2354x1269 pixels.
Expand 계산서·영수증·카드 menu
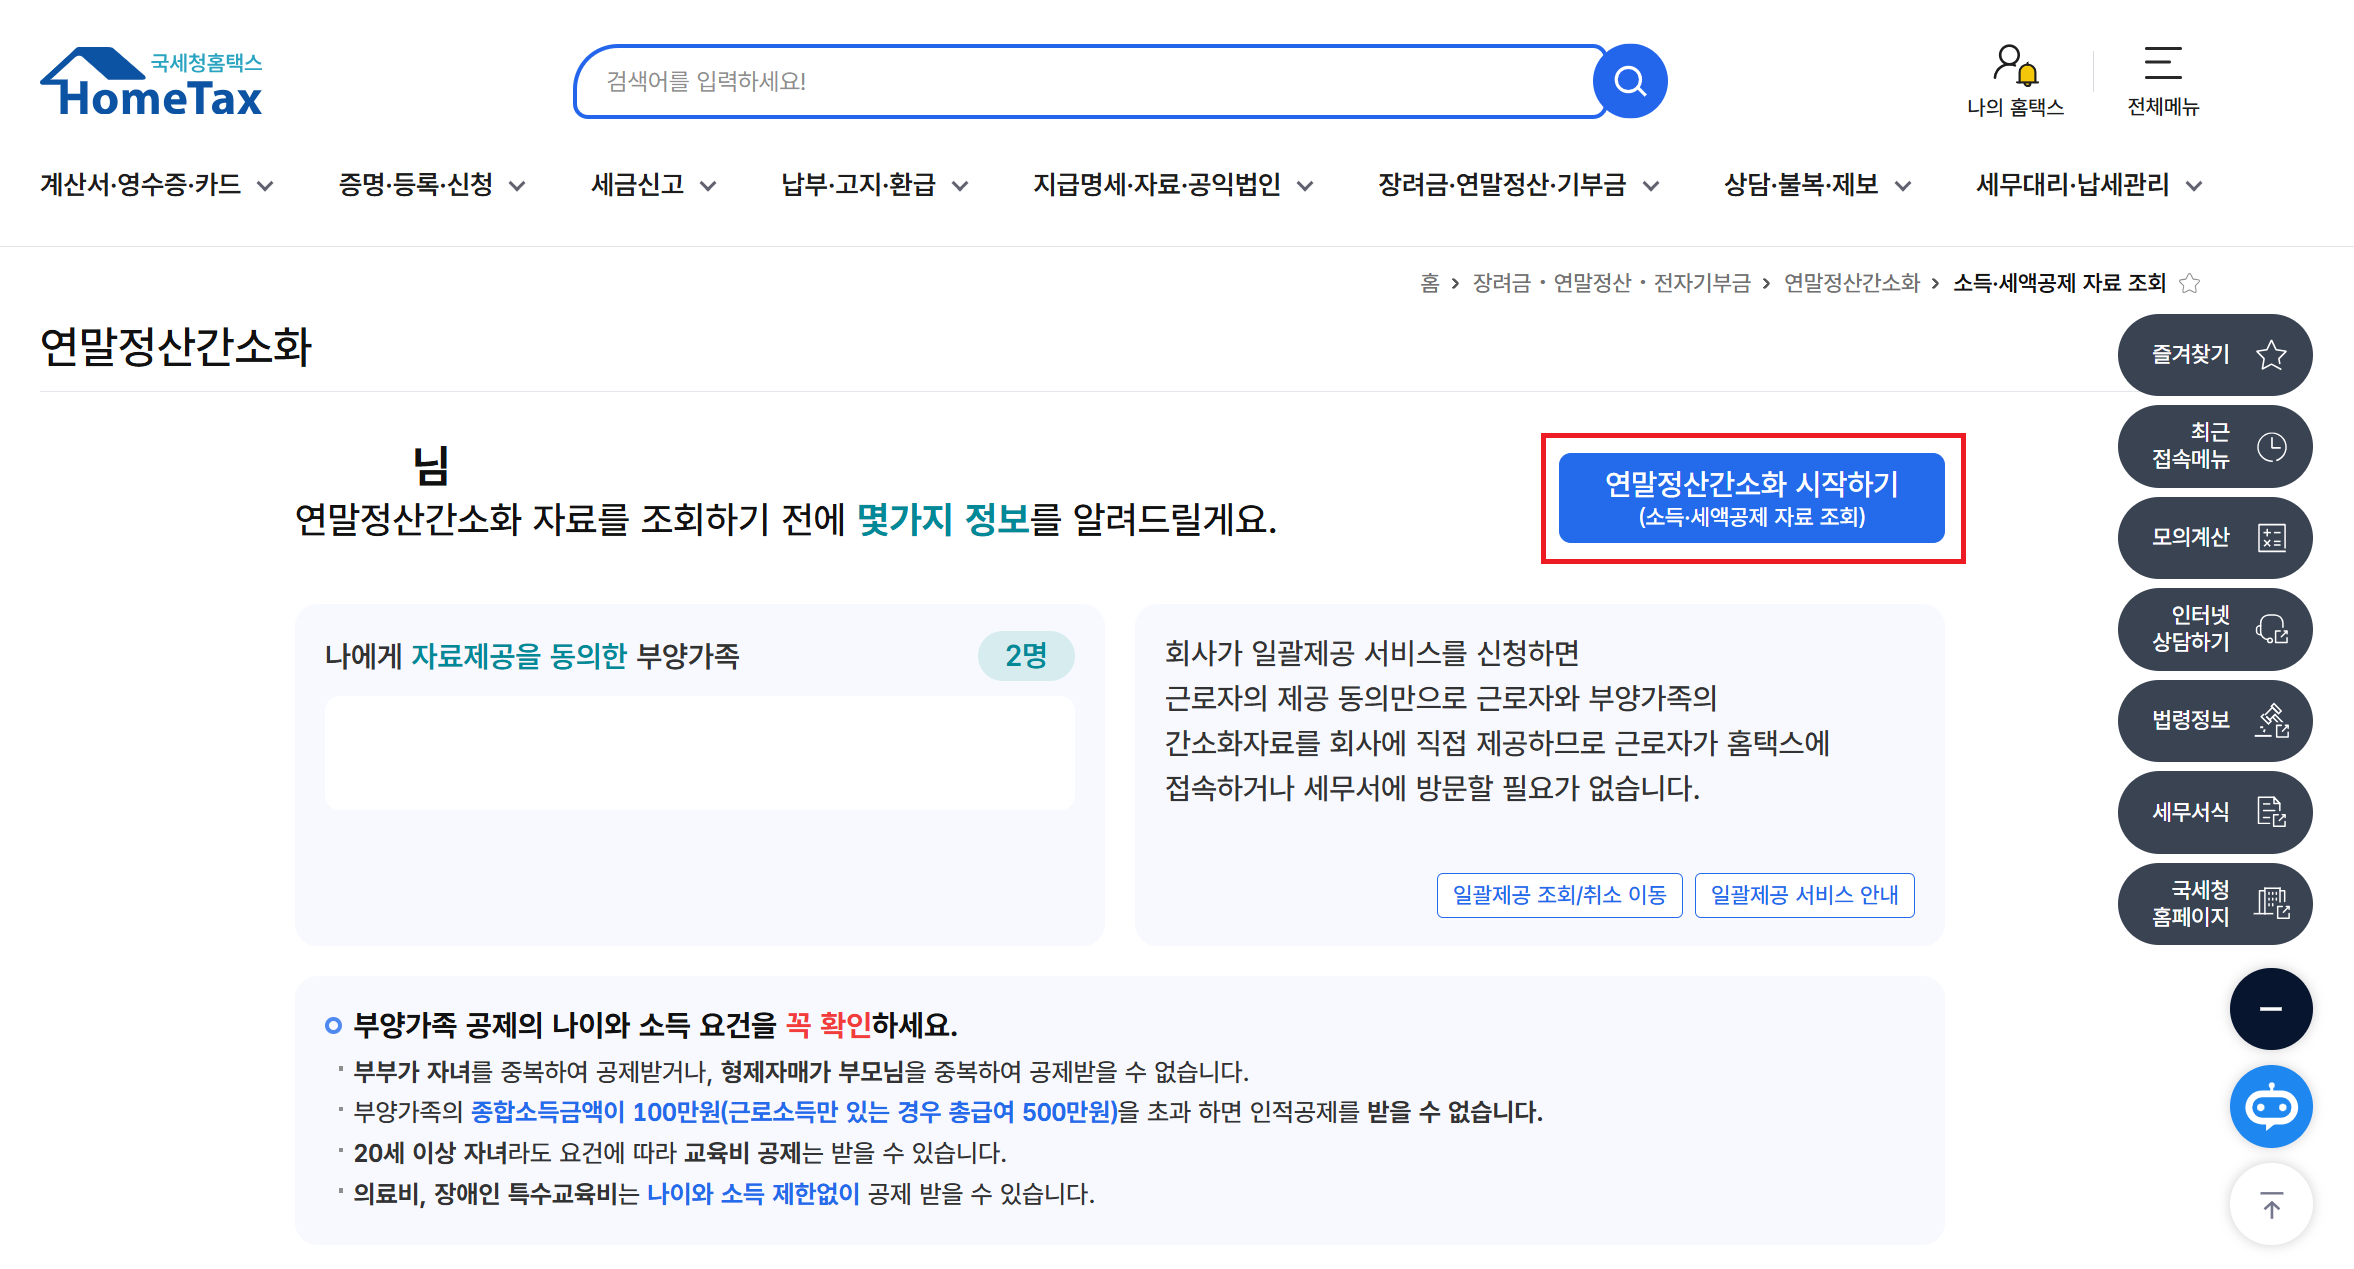(157, 185)
